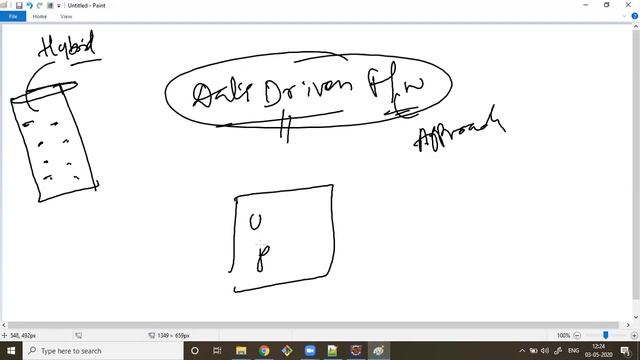Open Task View on the taskbar
Screen dimensions: 640x360
click(x=217, y=351)
